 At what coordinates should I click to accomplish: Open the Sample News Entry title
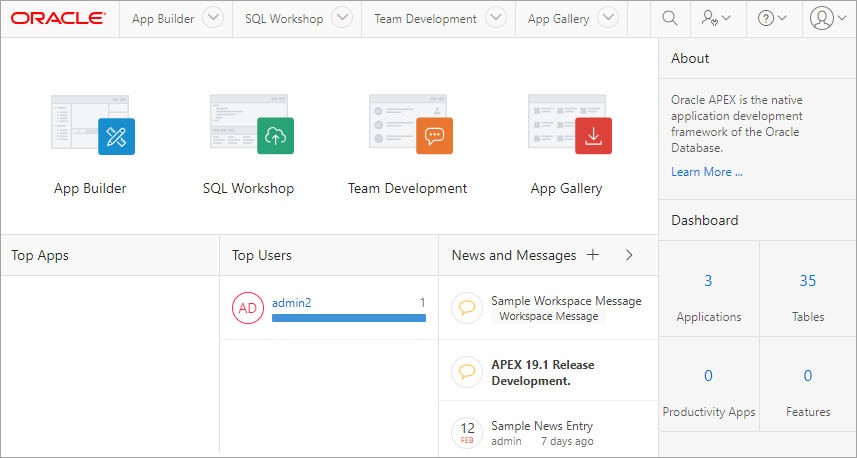click(542, 426)
